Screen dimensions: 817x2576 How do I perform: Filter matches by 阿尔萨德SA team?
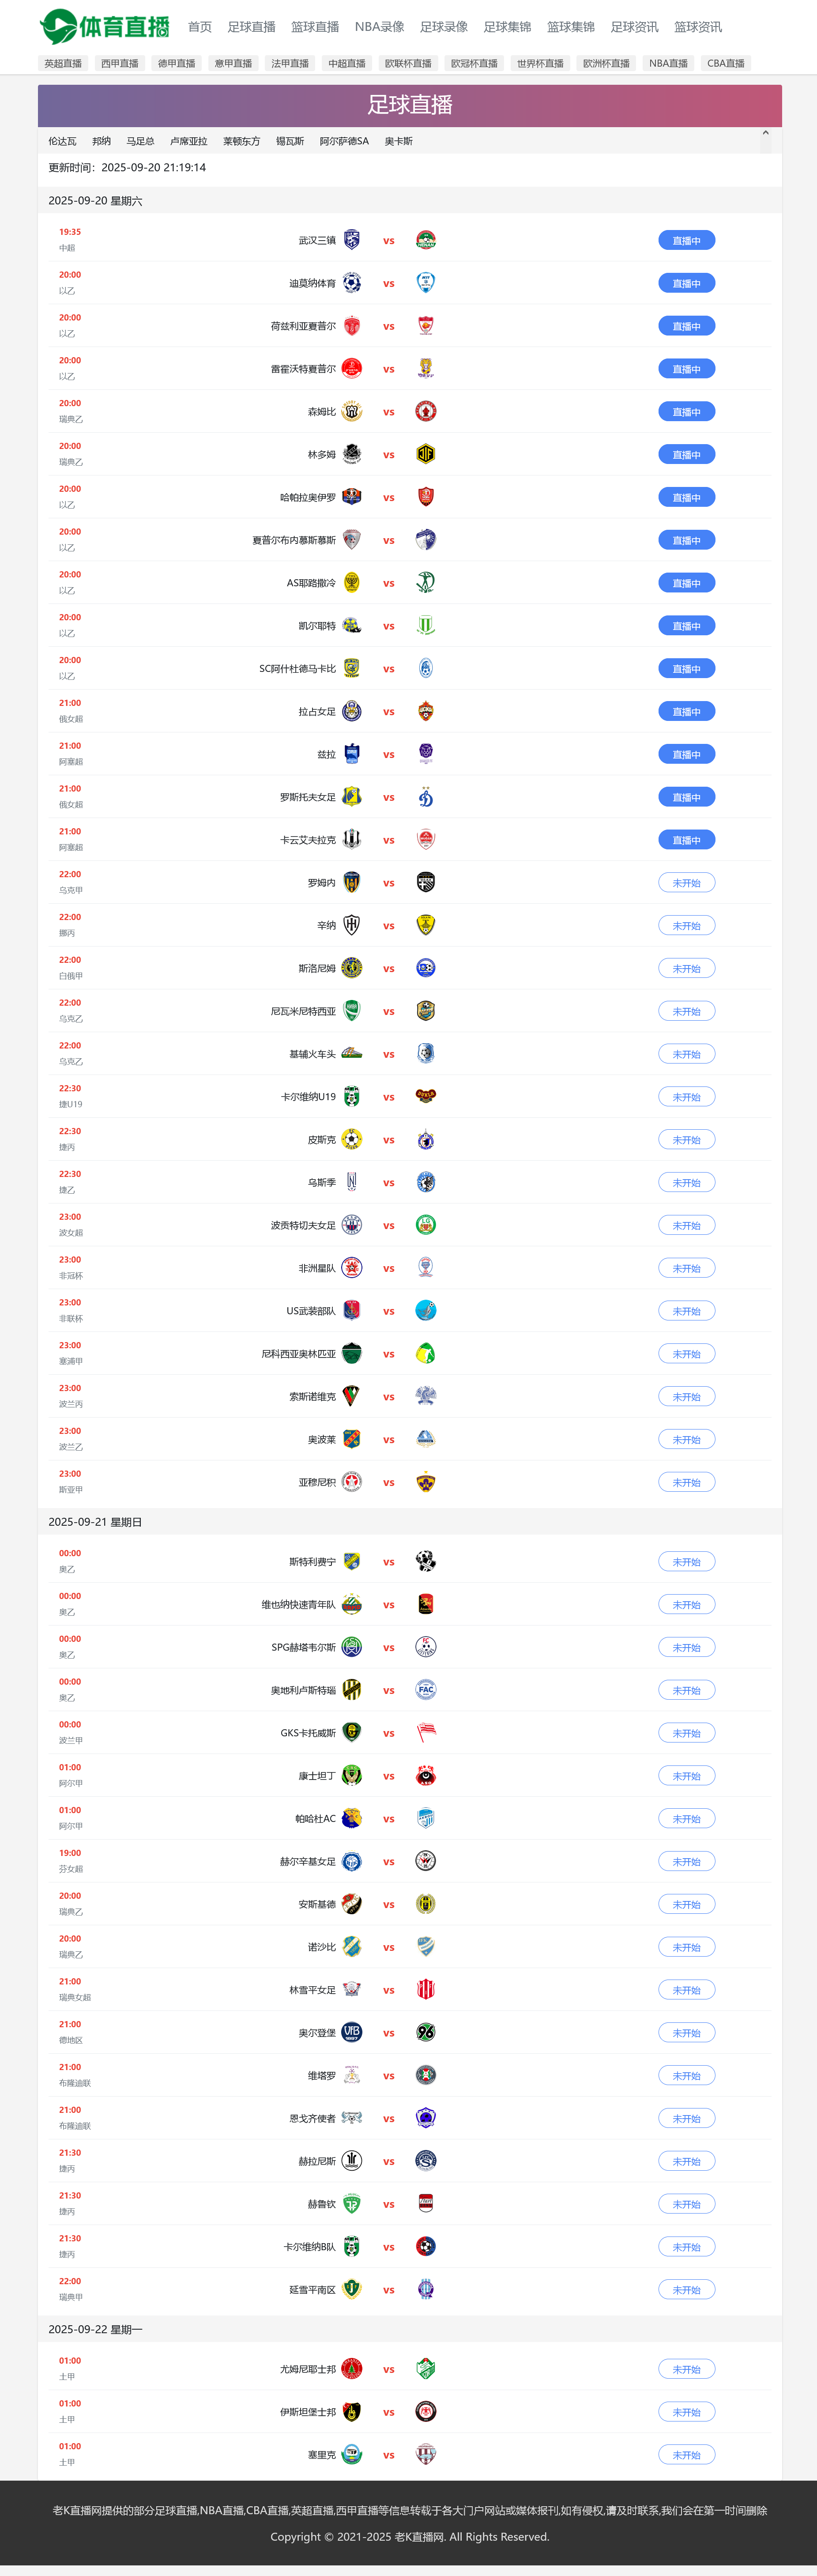(x=344, y=141)
